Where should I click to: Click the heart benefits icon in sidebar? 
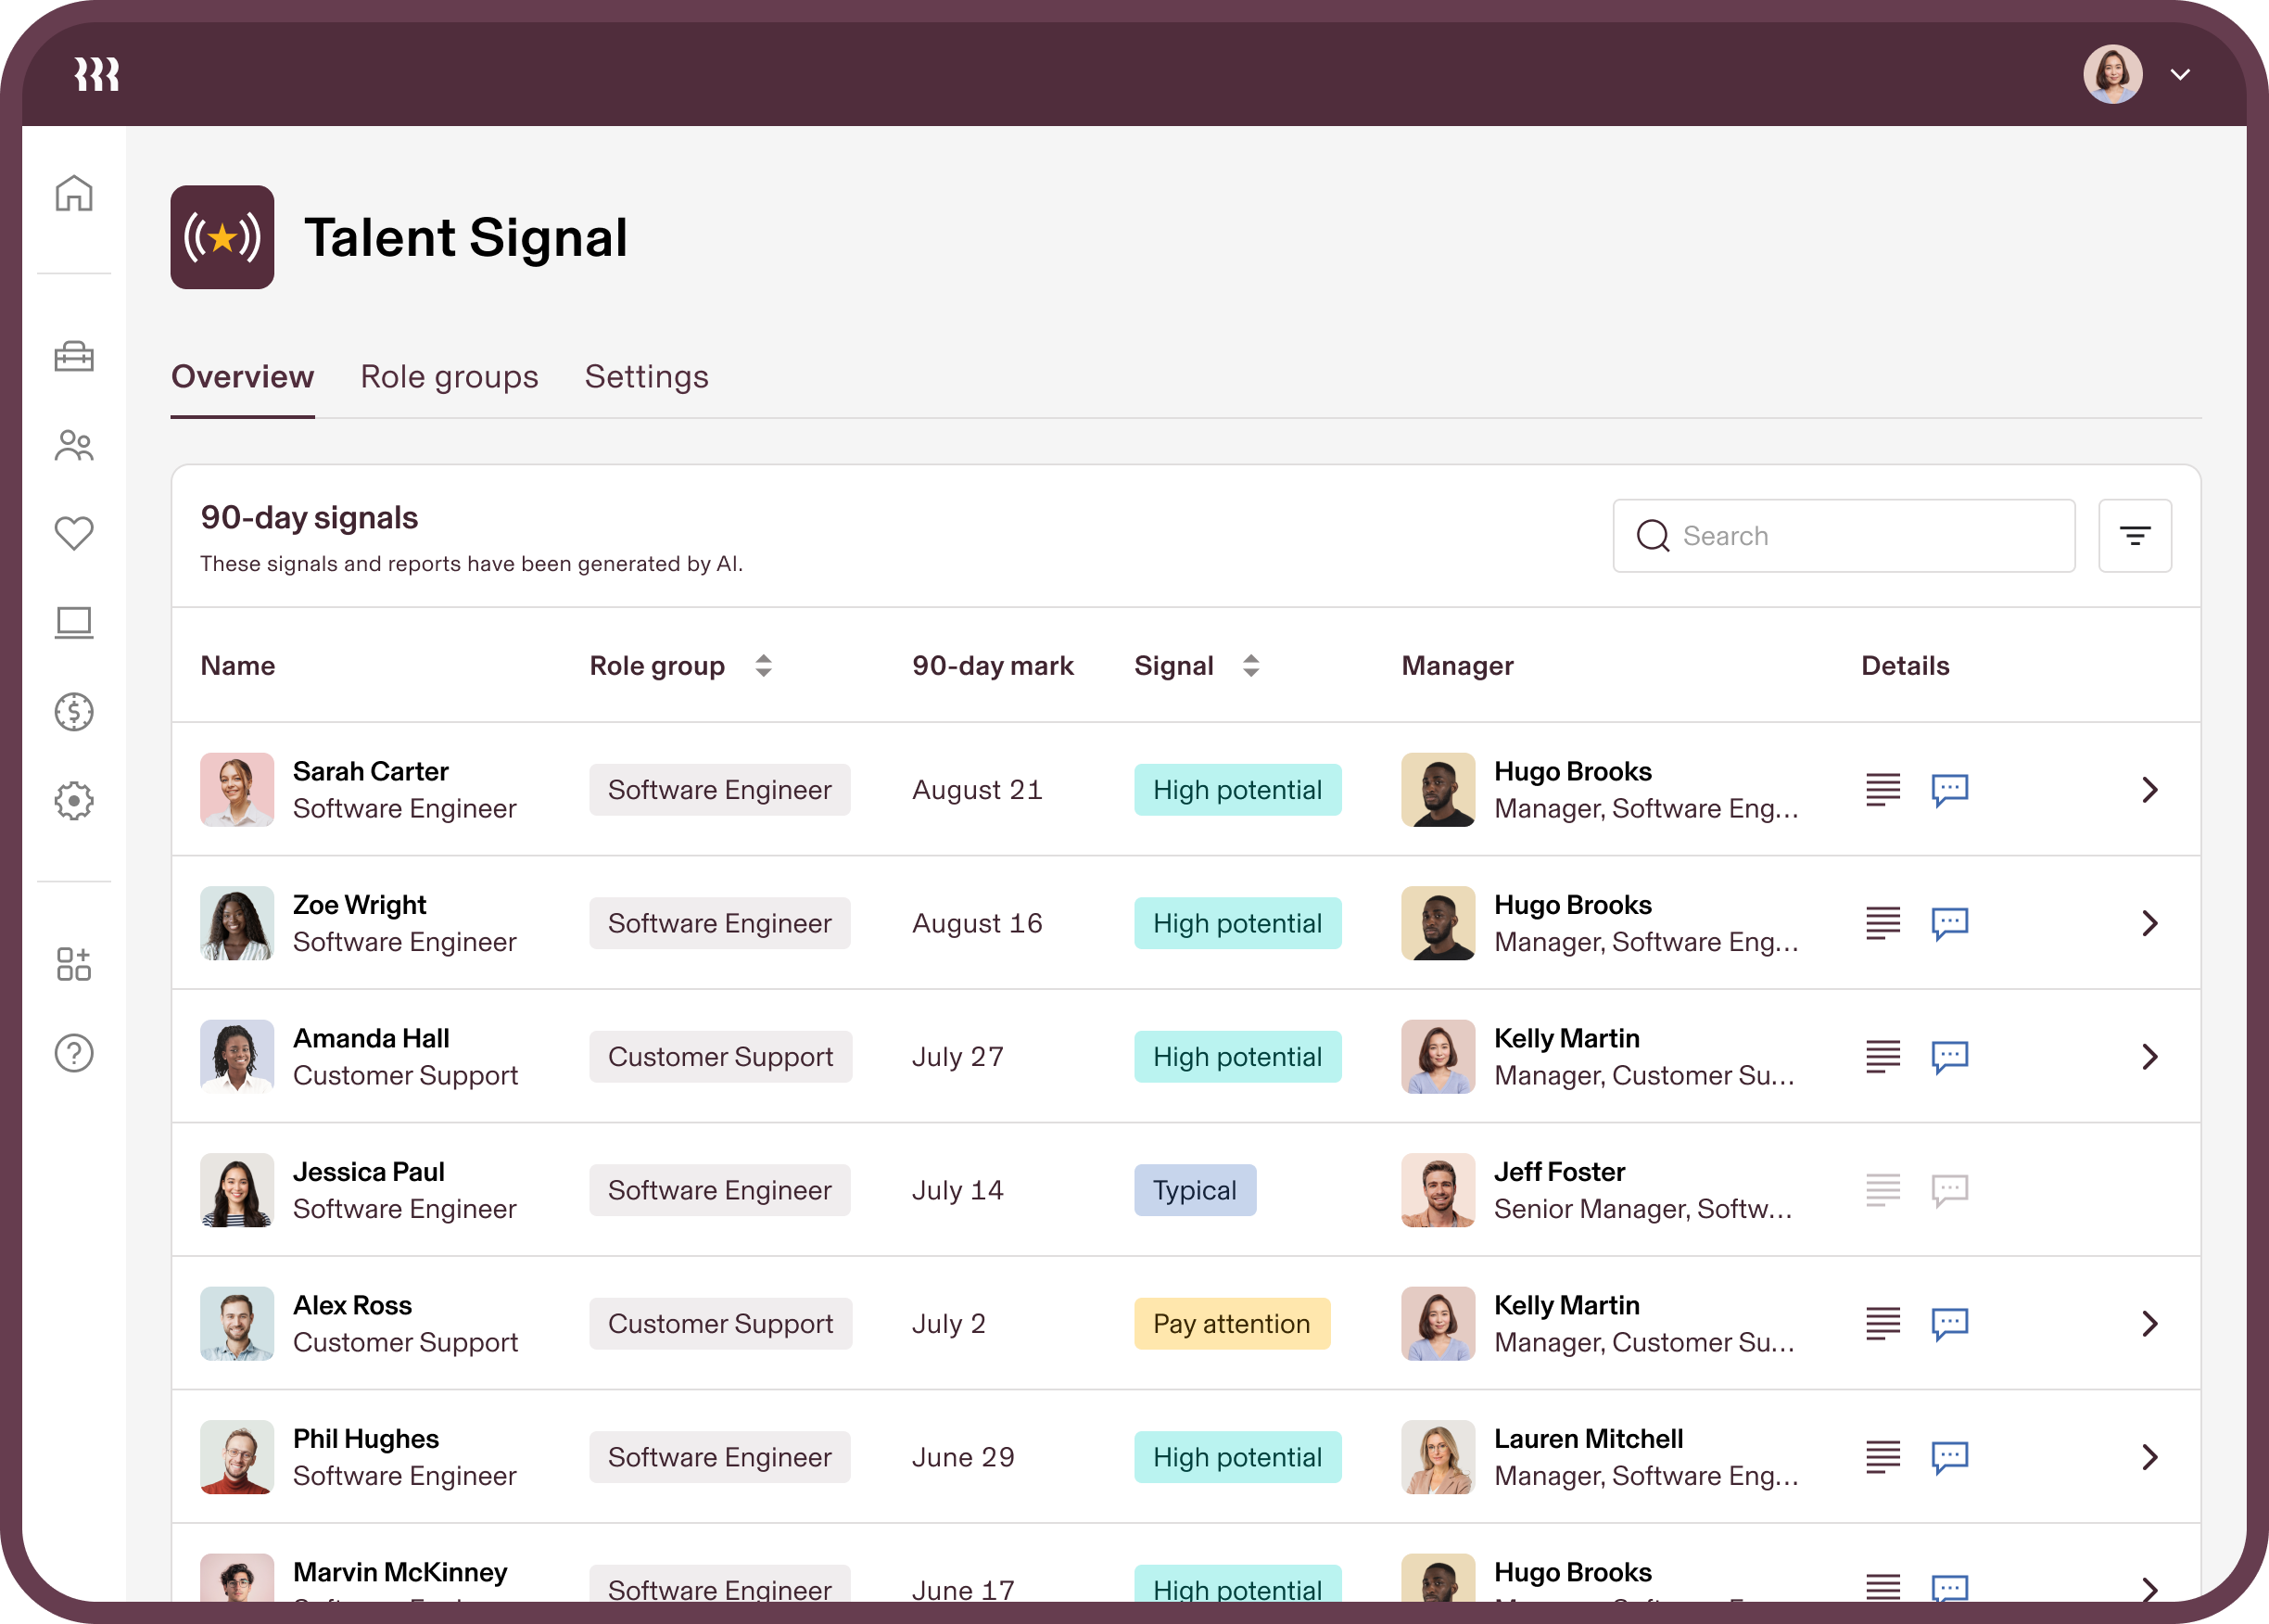[75, 534]
